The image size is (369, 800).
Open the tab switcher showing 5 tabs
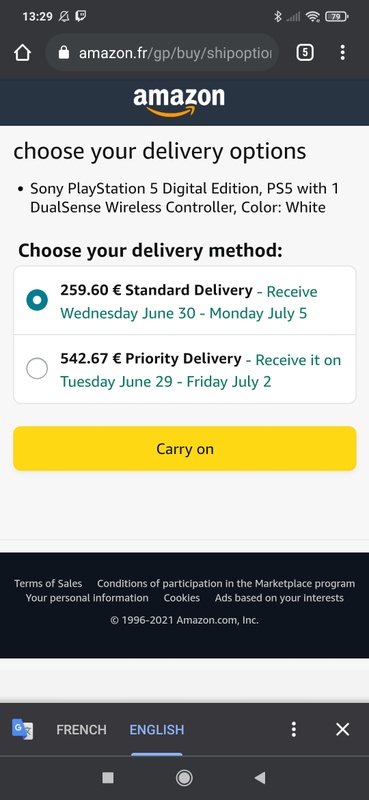click(x=305, y=53)
